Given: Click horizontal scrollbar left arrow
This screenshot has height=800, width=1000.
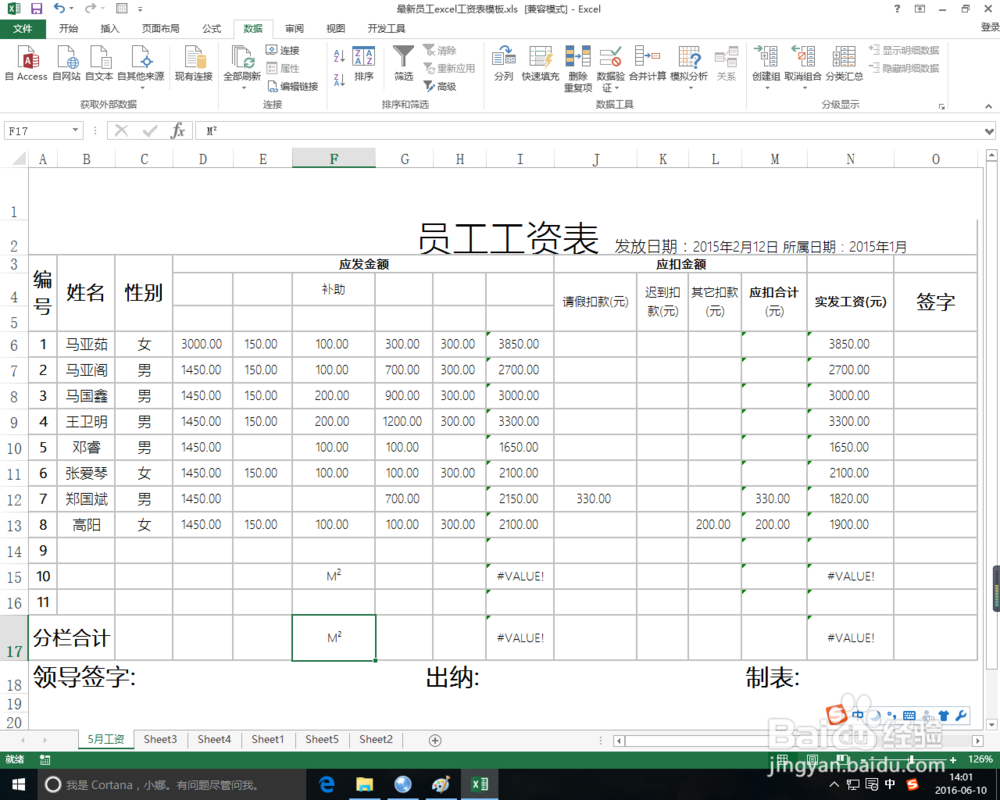Looking at the screenshot, I should point(619,741).
